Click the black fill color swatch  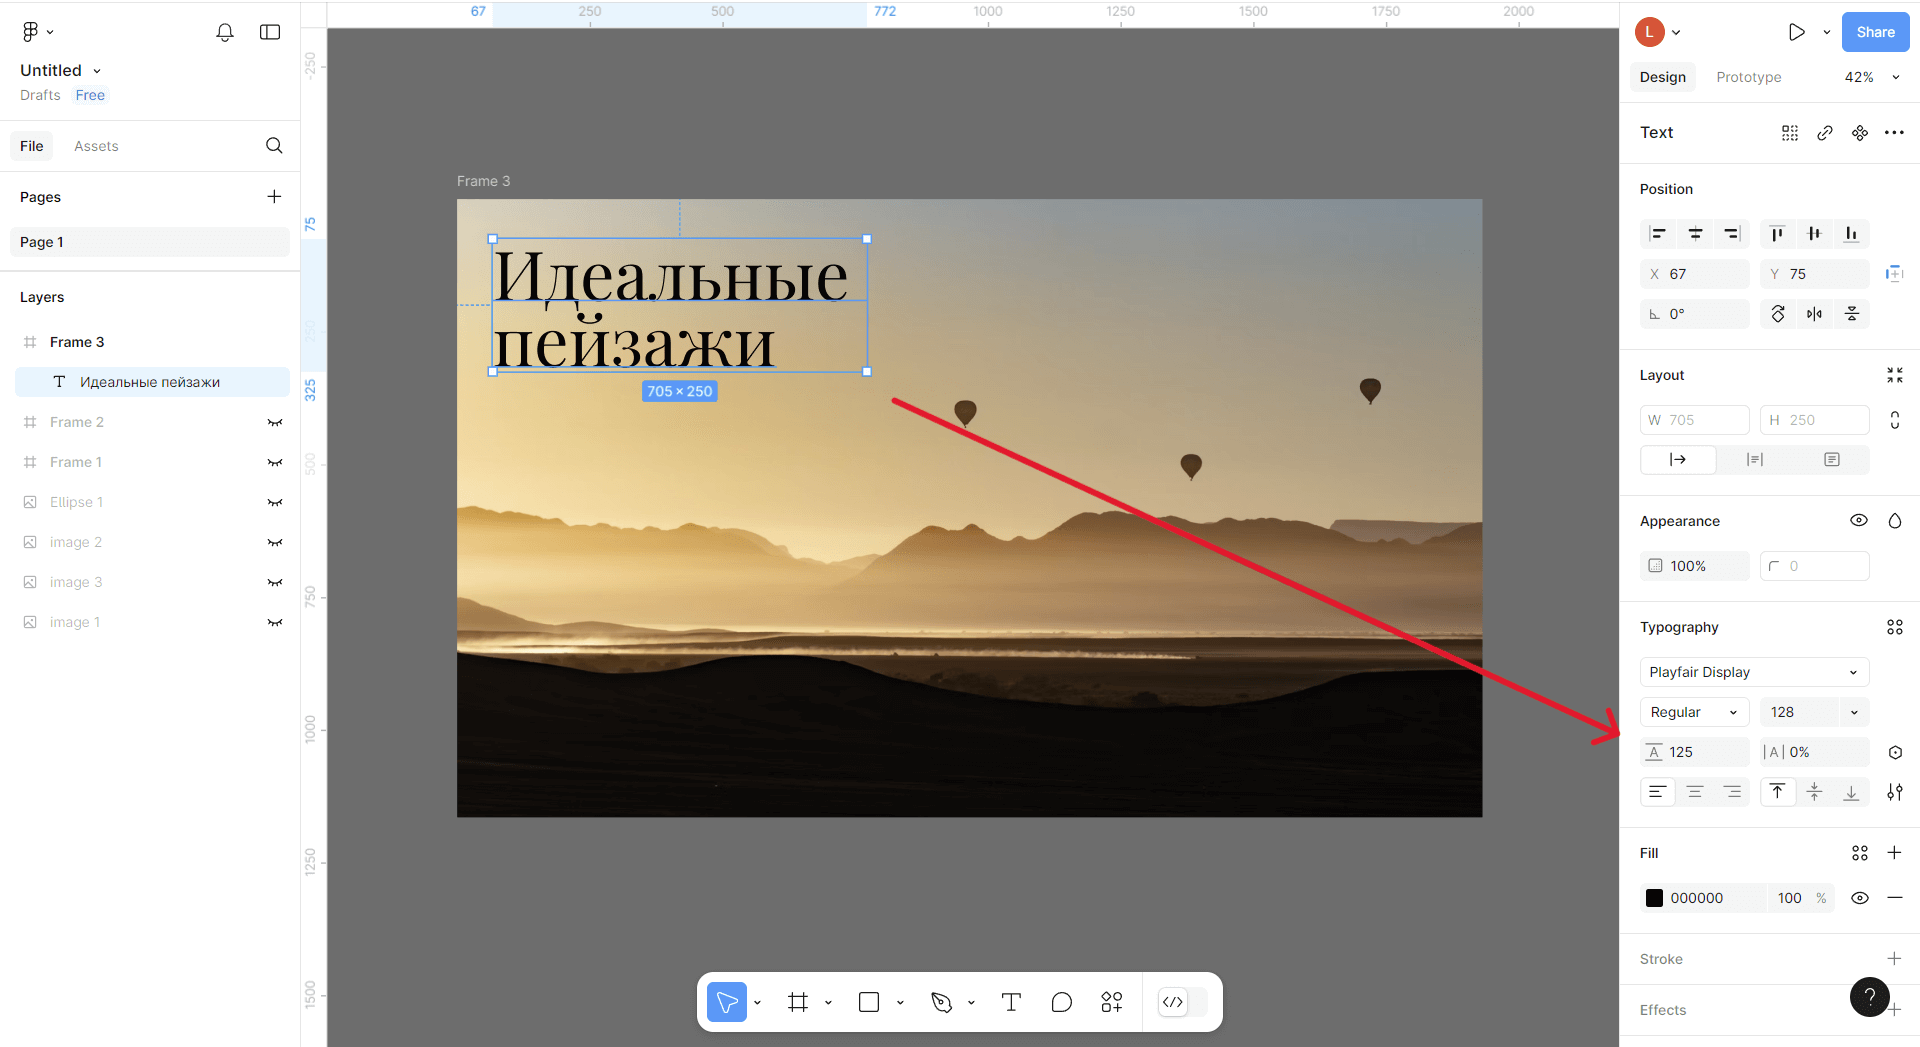point(1655,898)
